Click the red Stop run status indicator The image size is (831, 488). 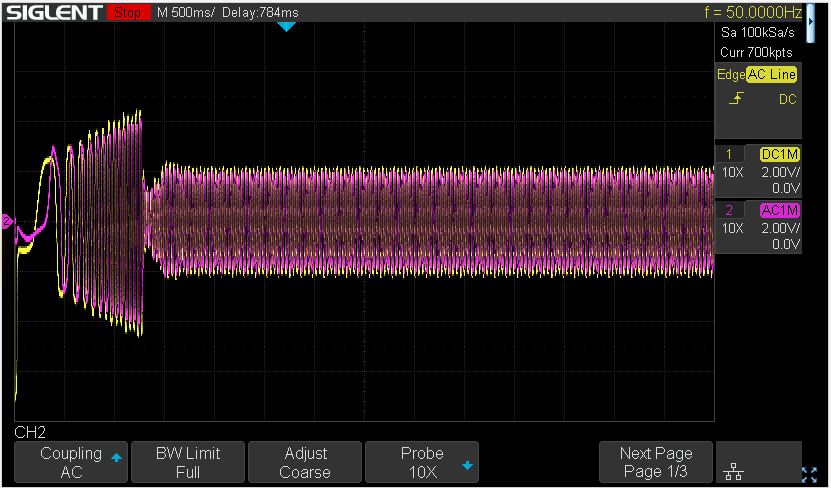[128, 12]
